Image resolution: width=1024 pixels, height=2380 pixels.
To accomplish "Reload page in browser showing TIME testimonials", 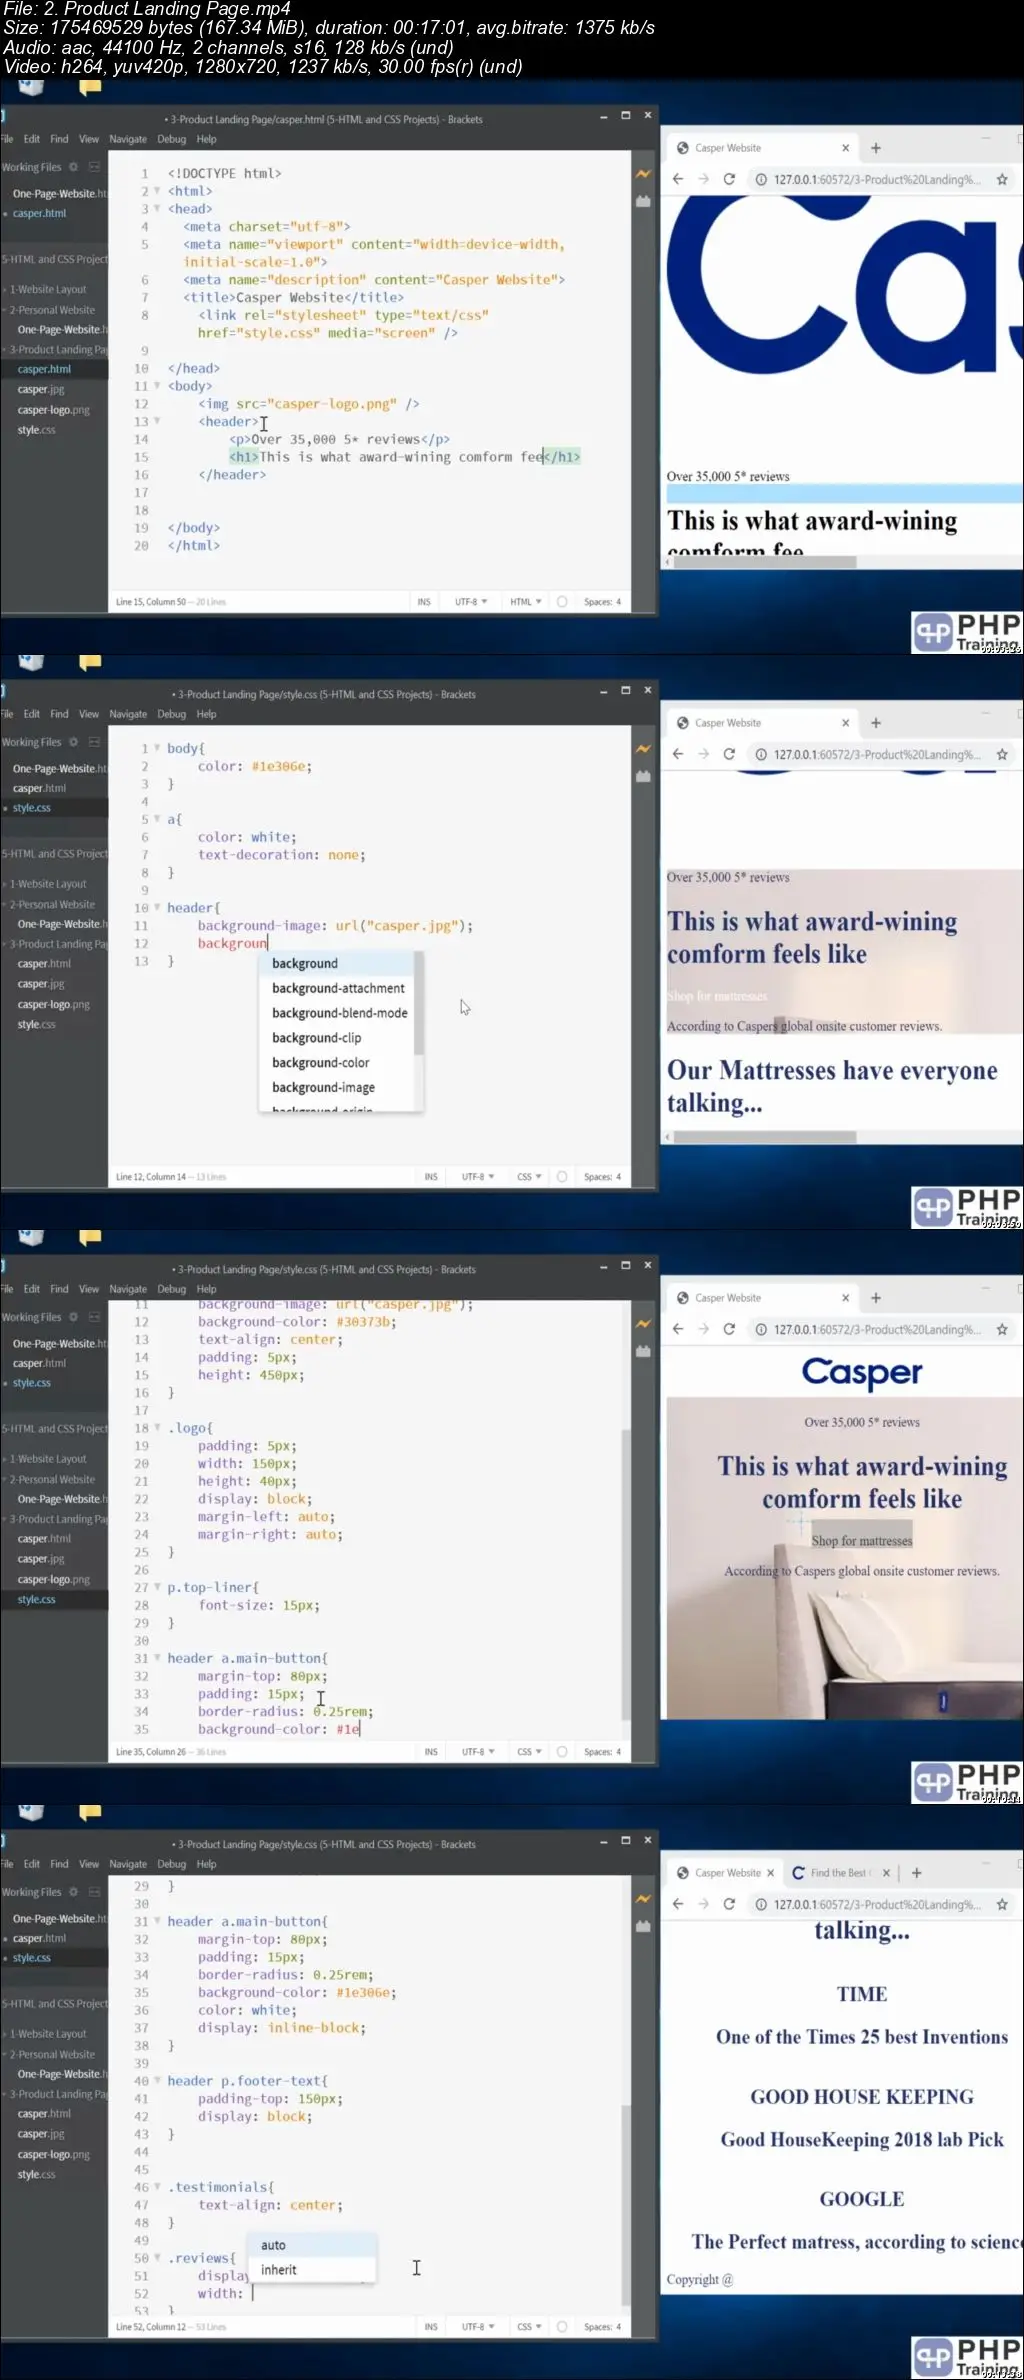I will (729, 1905).
